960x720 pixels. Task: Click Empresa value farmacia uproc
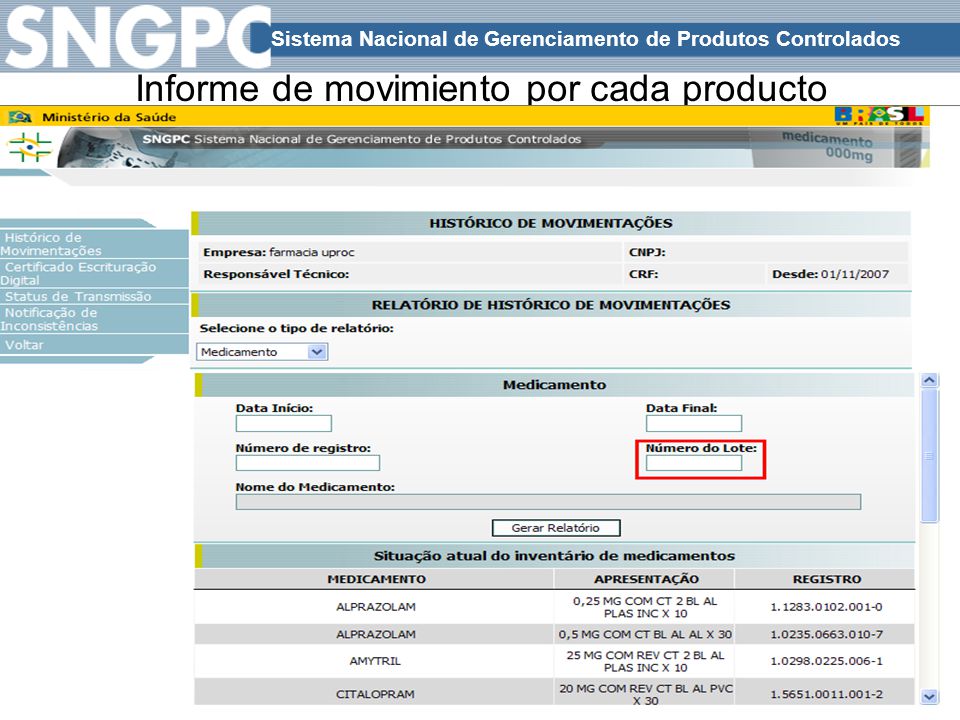(312, 252)
